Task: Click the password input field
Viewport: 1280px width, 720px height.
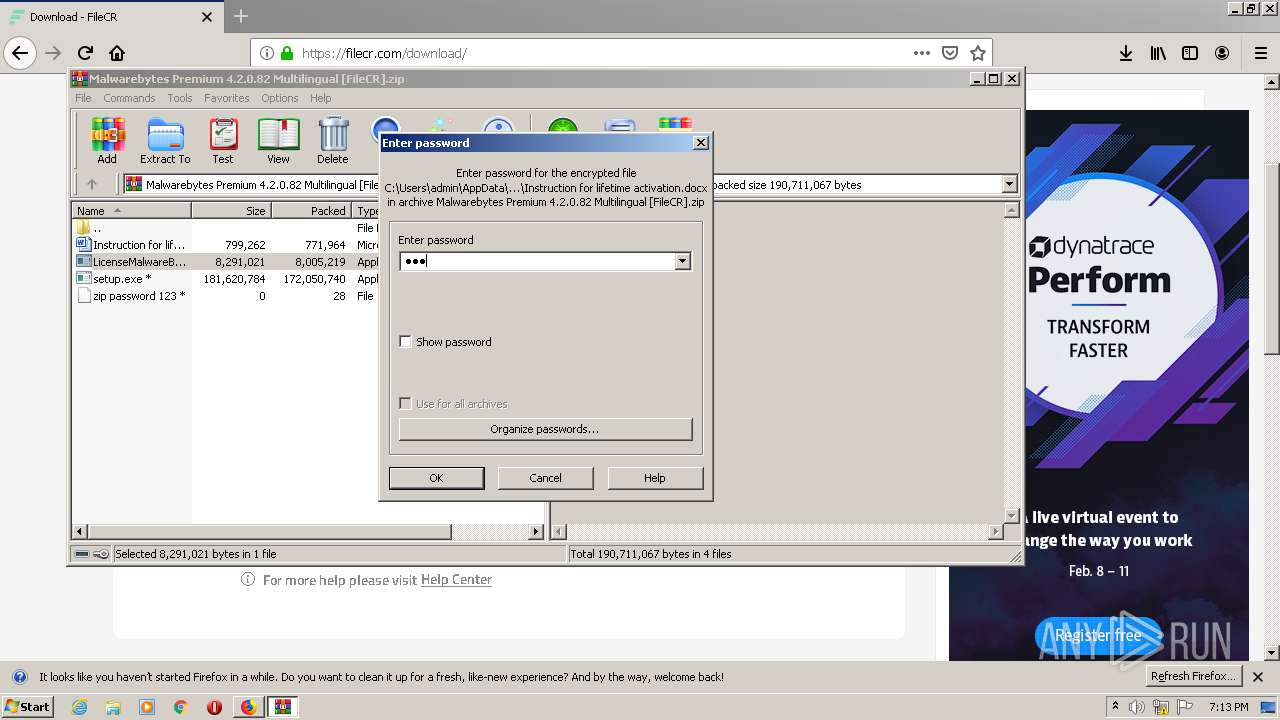Action: [x=537, y=261]
